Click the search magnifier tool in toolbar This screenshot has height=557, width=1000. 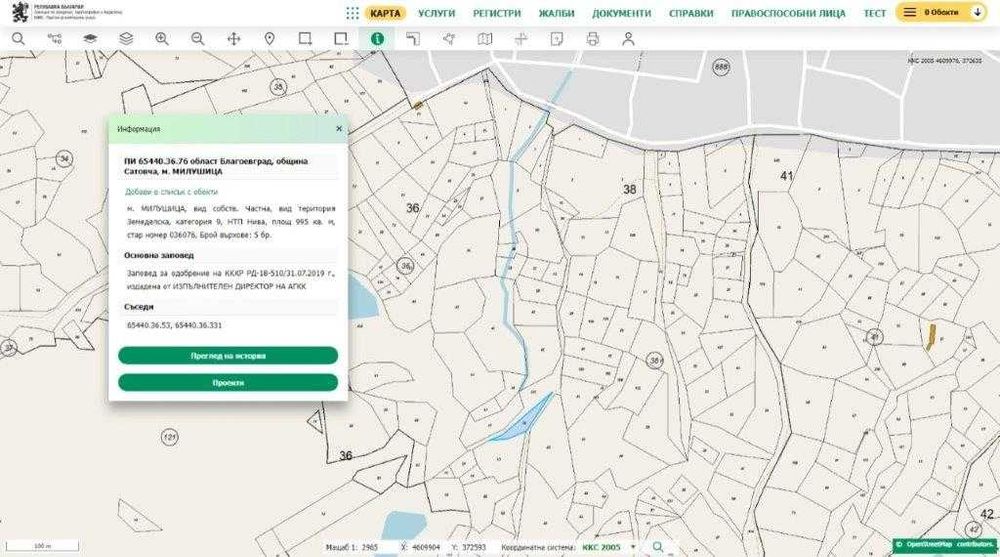pyautogui.click(x=18, y=39)
